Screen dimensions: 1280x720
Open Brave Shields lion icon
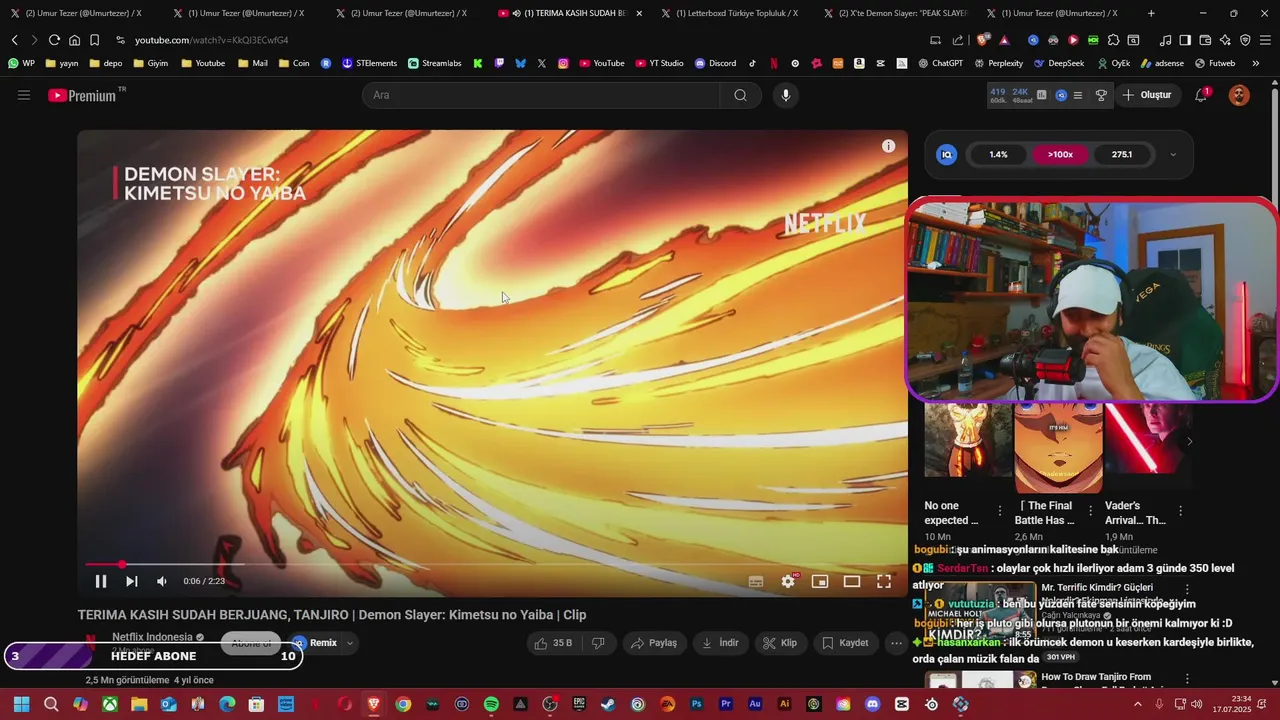click(984, 40)
